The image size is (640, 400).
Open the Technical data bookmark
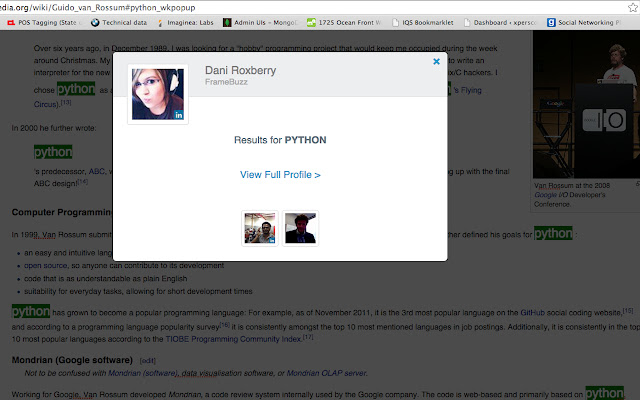tap(119, 22)
